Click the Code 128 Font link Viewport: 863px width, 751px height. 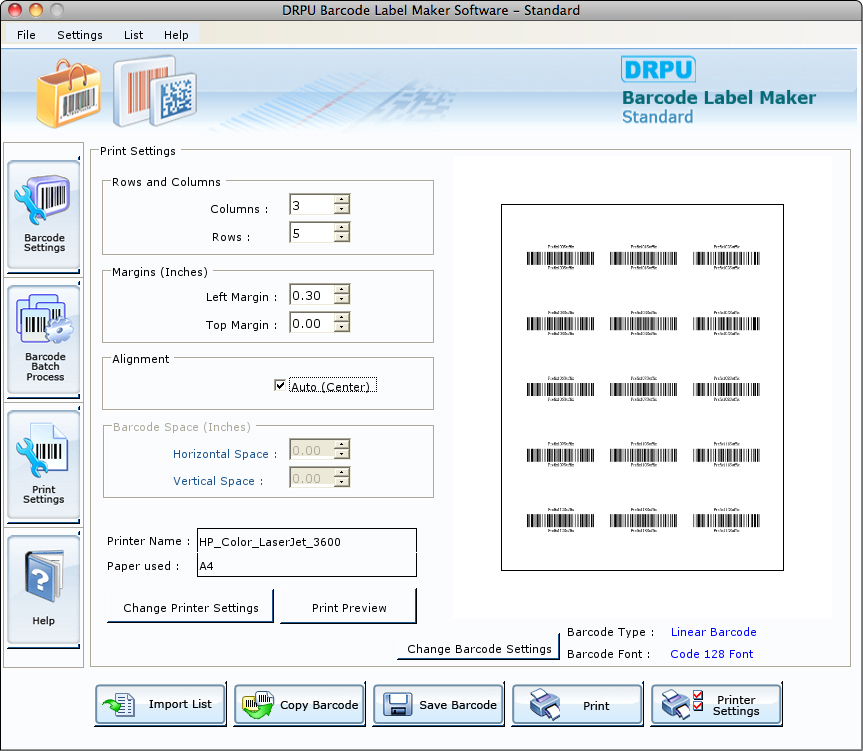pos(712,654)
